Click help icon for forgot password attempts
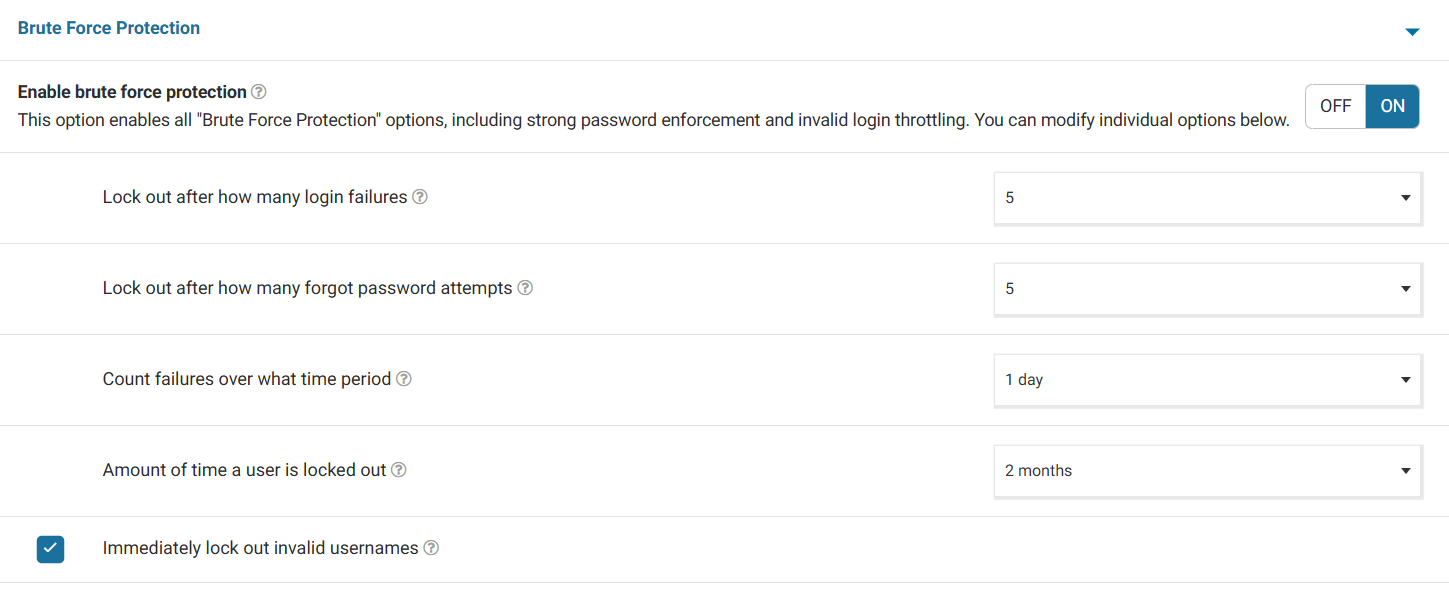 [x=525, y=288]
